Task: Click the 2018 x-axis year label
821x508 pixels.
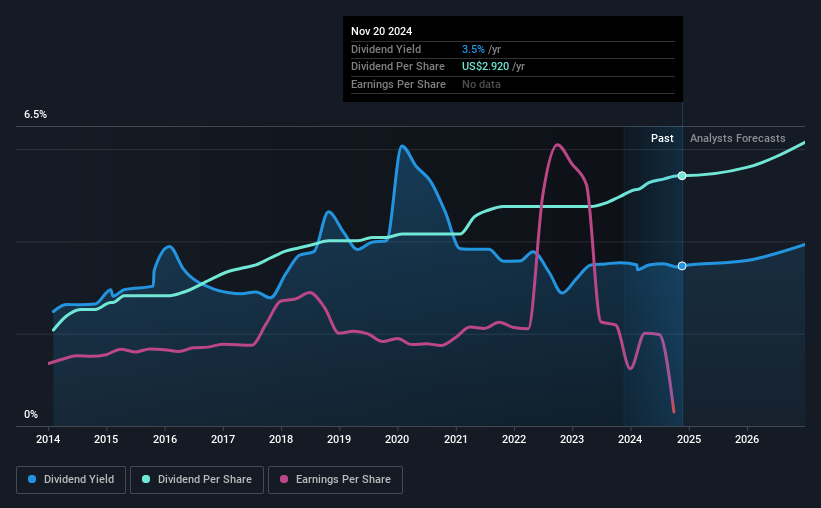Action: (x=281, y=439)
